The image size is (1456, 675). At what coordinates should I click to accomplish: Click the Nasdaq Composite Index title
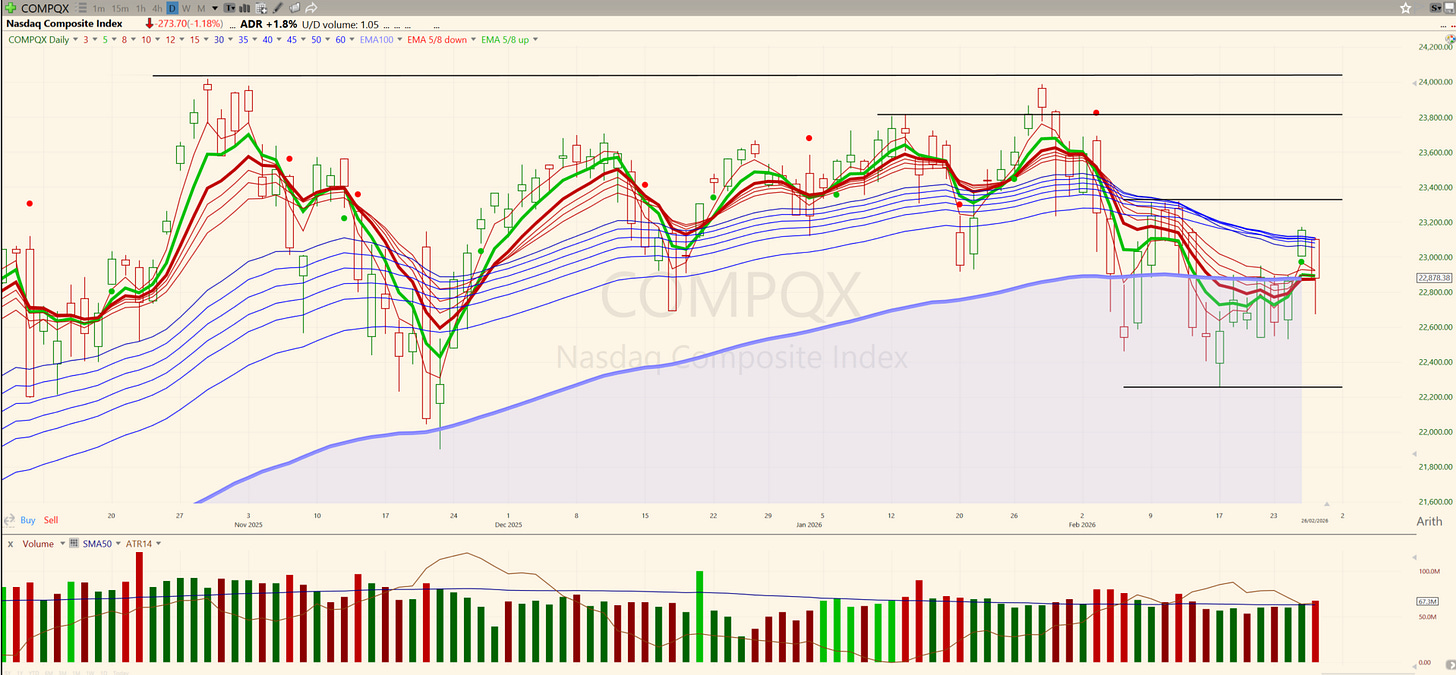pos(64,23)
